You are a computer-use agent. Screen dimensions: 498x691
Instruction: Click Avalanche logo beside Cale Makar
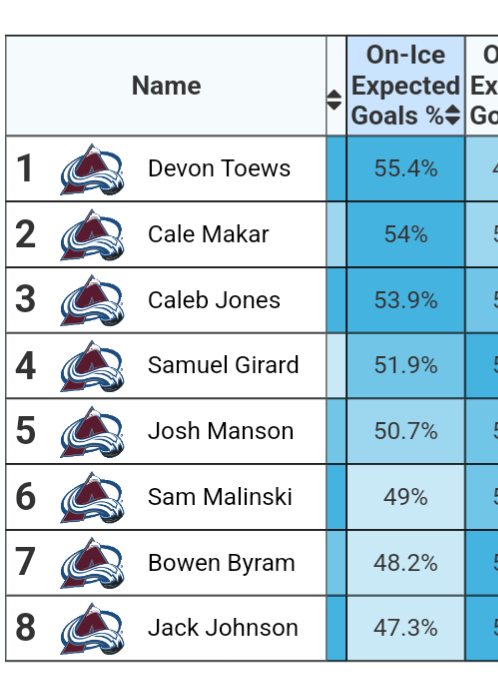click(x=92, y=235)
